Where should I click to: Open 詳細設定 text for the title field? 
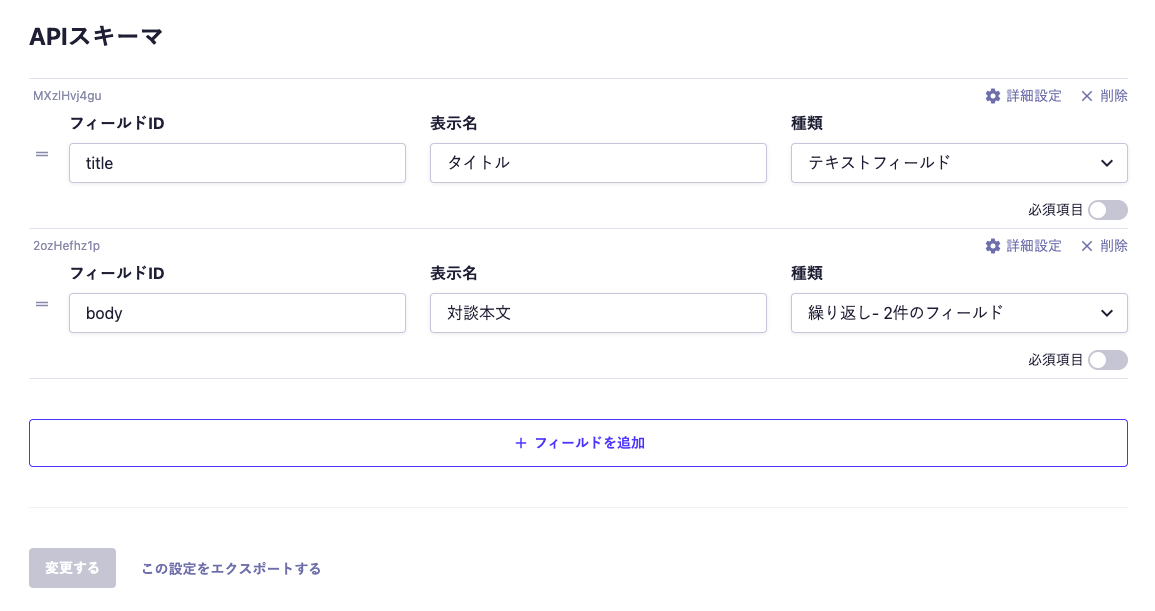pos(1034,96)
